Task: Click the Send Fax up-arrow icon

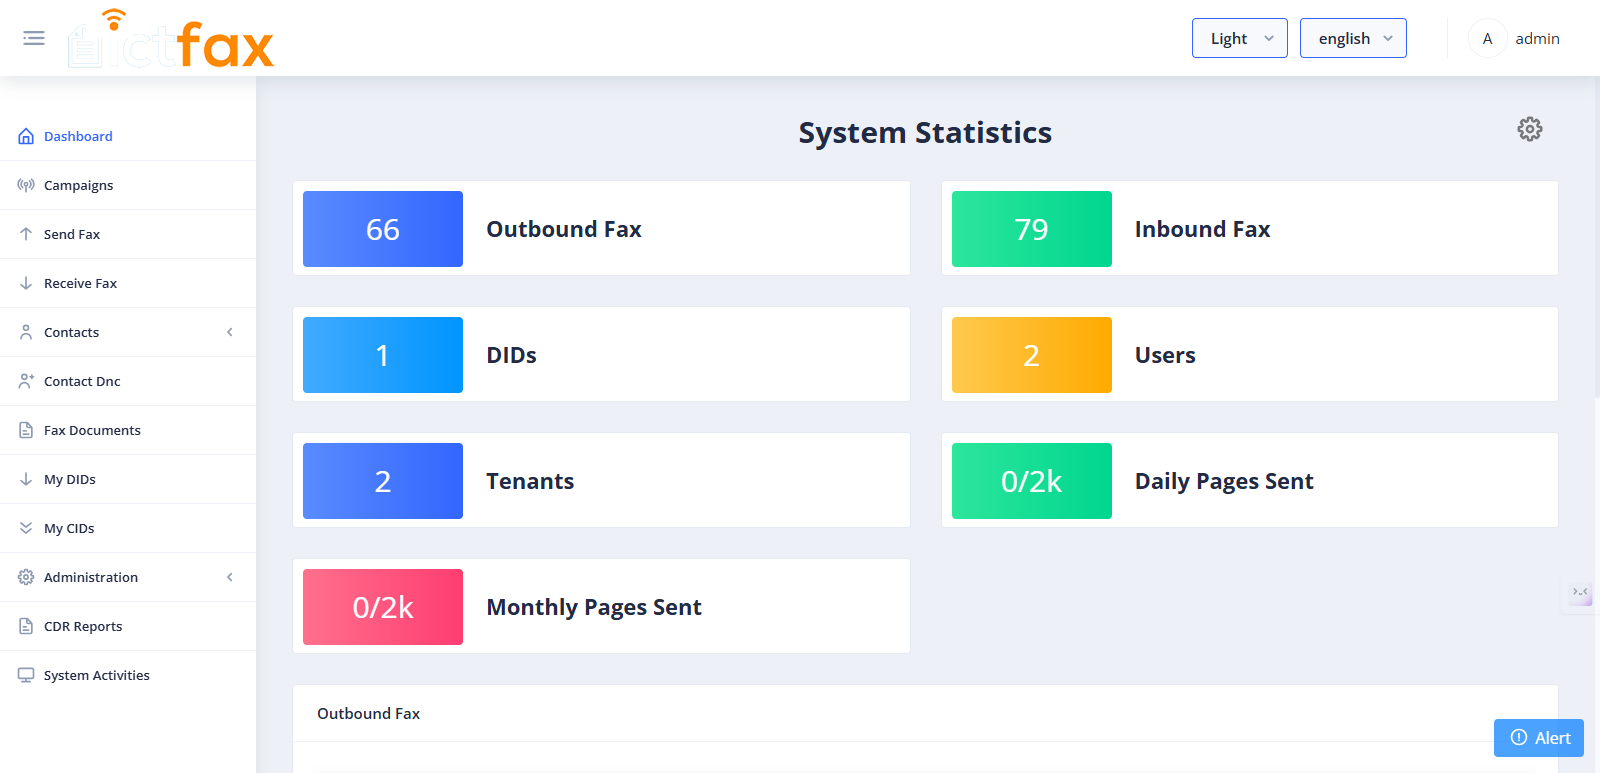Action: coord(26,234)
